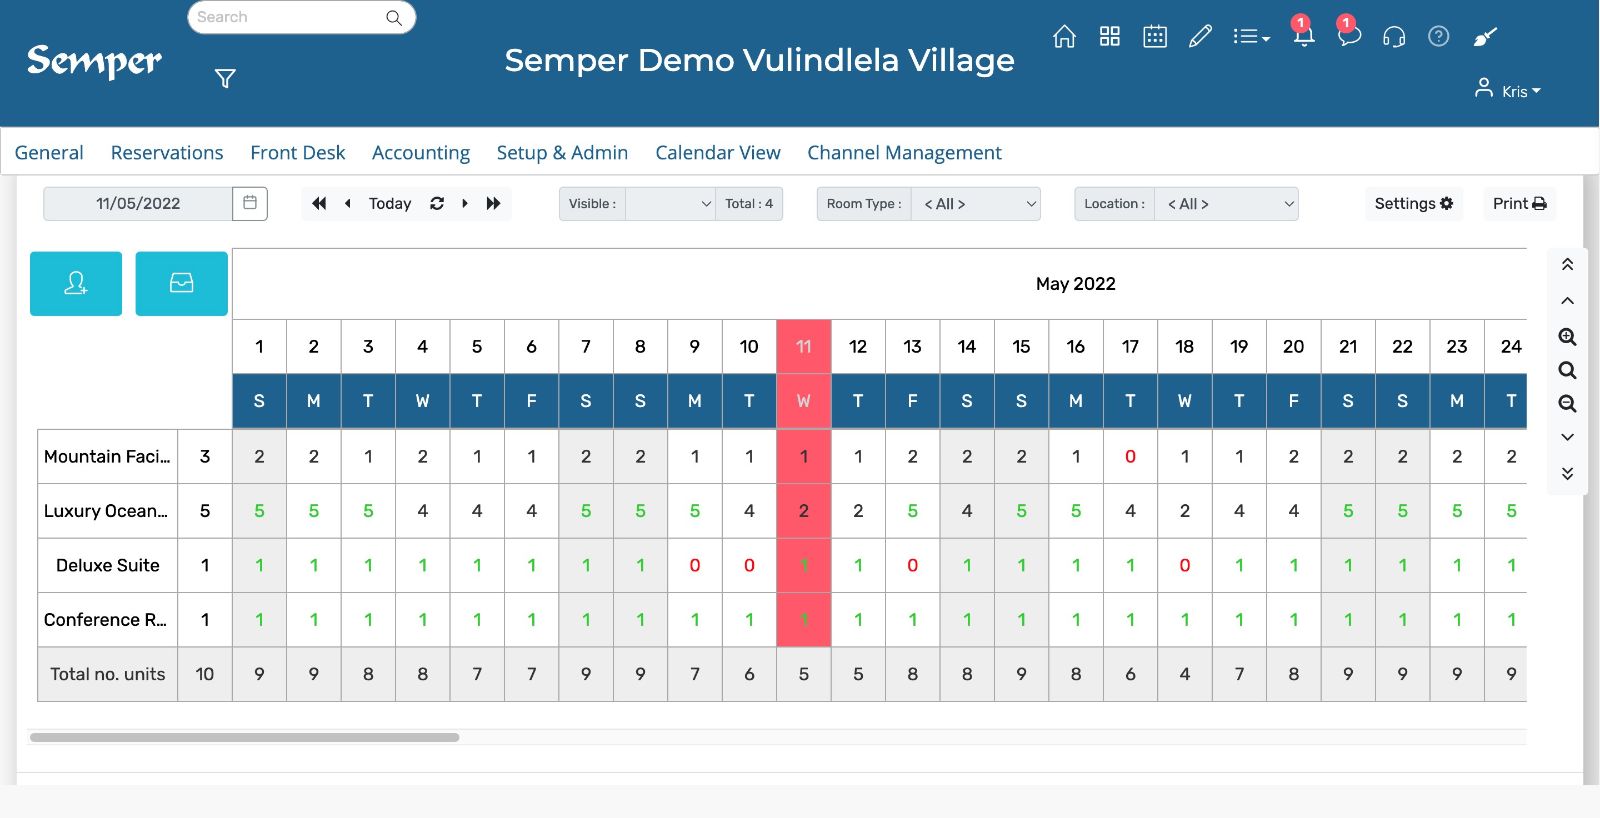Click the Total no. units label
The width and height of the screenshot is (1600, 818).
coord(107,674)
